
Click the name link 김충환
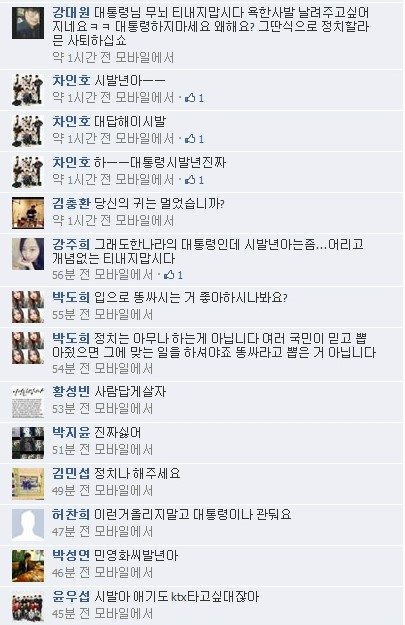(x=71, y=203)
